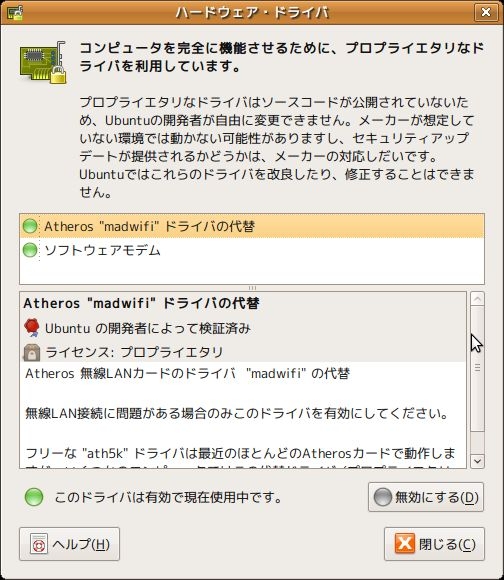
Task: Select the ソフトウェアモデム driver entry
Action: [x=252, y=250]
